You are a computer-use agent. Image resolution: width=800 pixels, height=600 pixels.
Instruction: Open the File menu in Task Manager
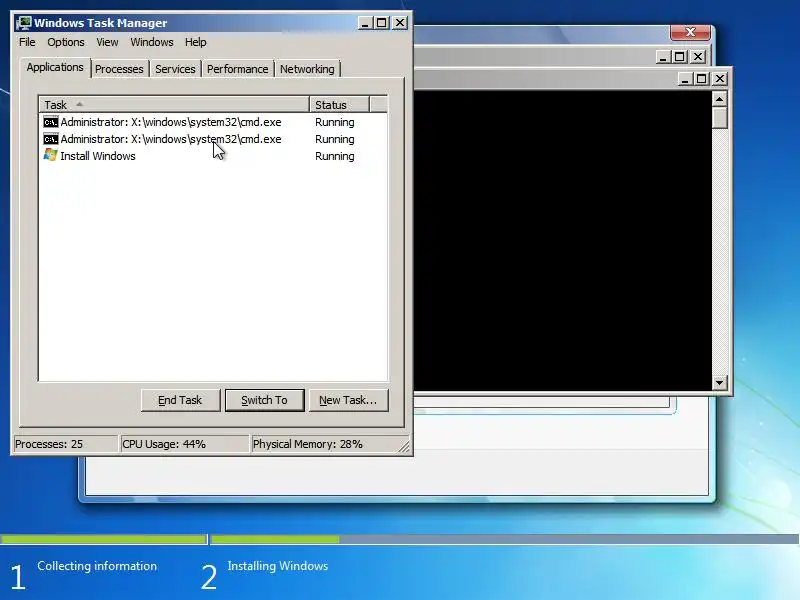click(27, 42)
